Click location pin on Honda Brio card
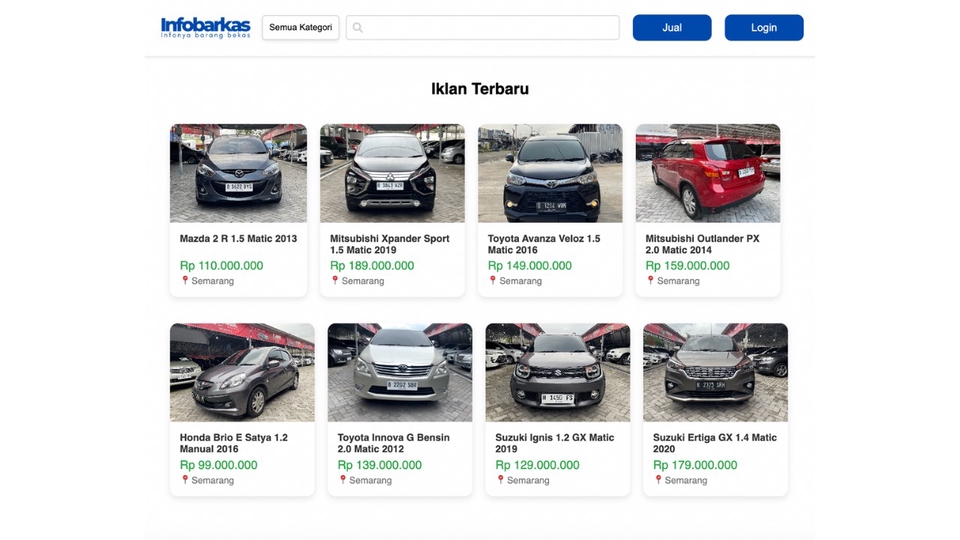This screenshot has height=540, width=960. click(185, 480)
